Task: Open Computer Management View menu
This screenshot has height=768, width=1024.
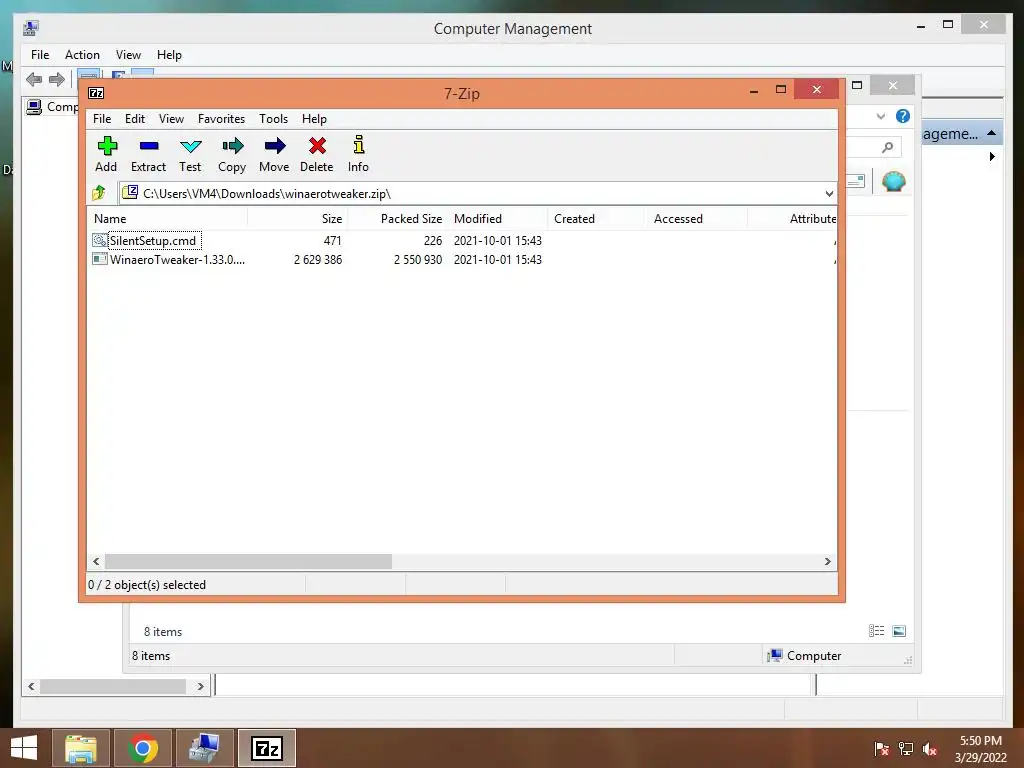Action: [128, 55]
